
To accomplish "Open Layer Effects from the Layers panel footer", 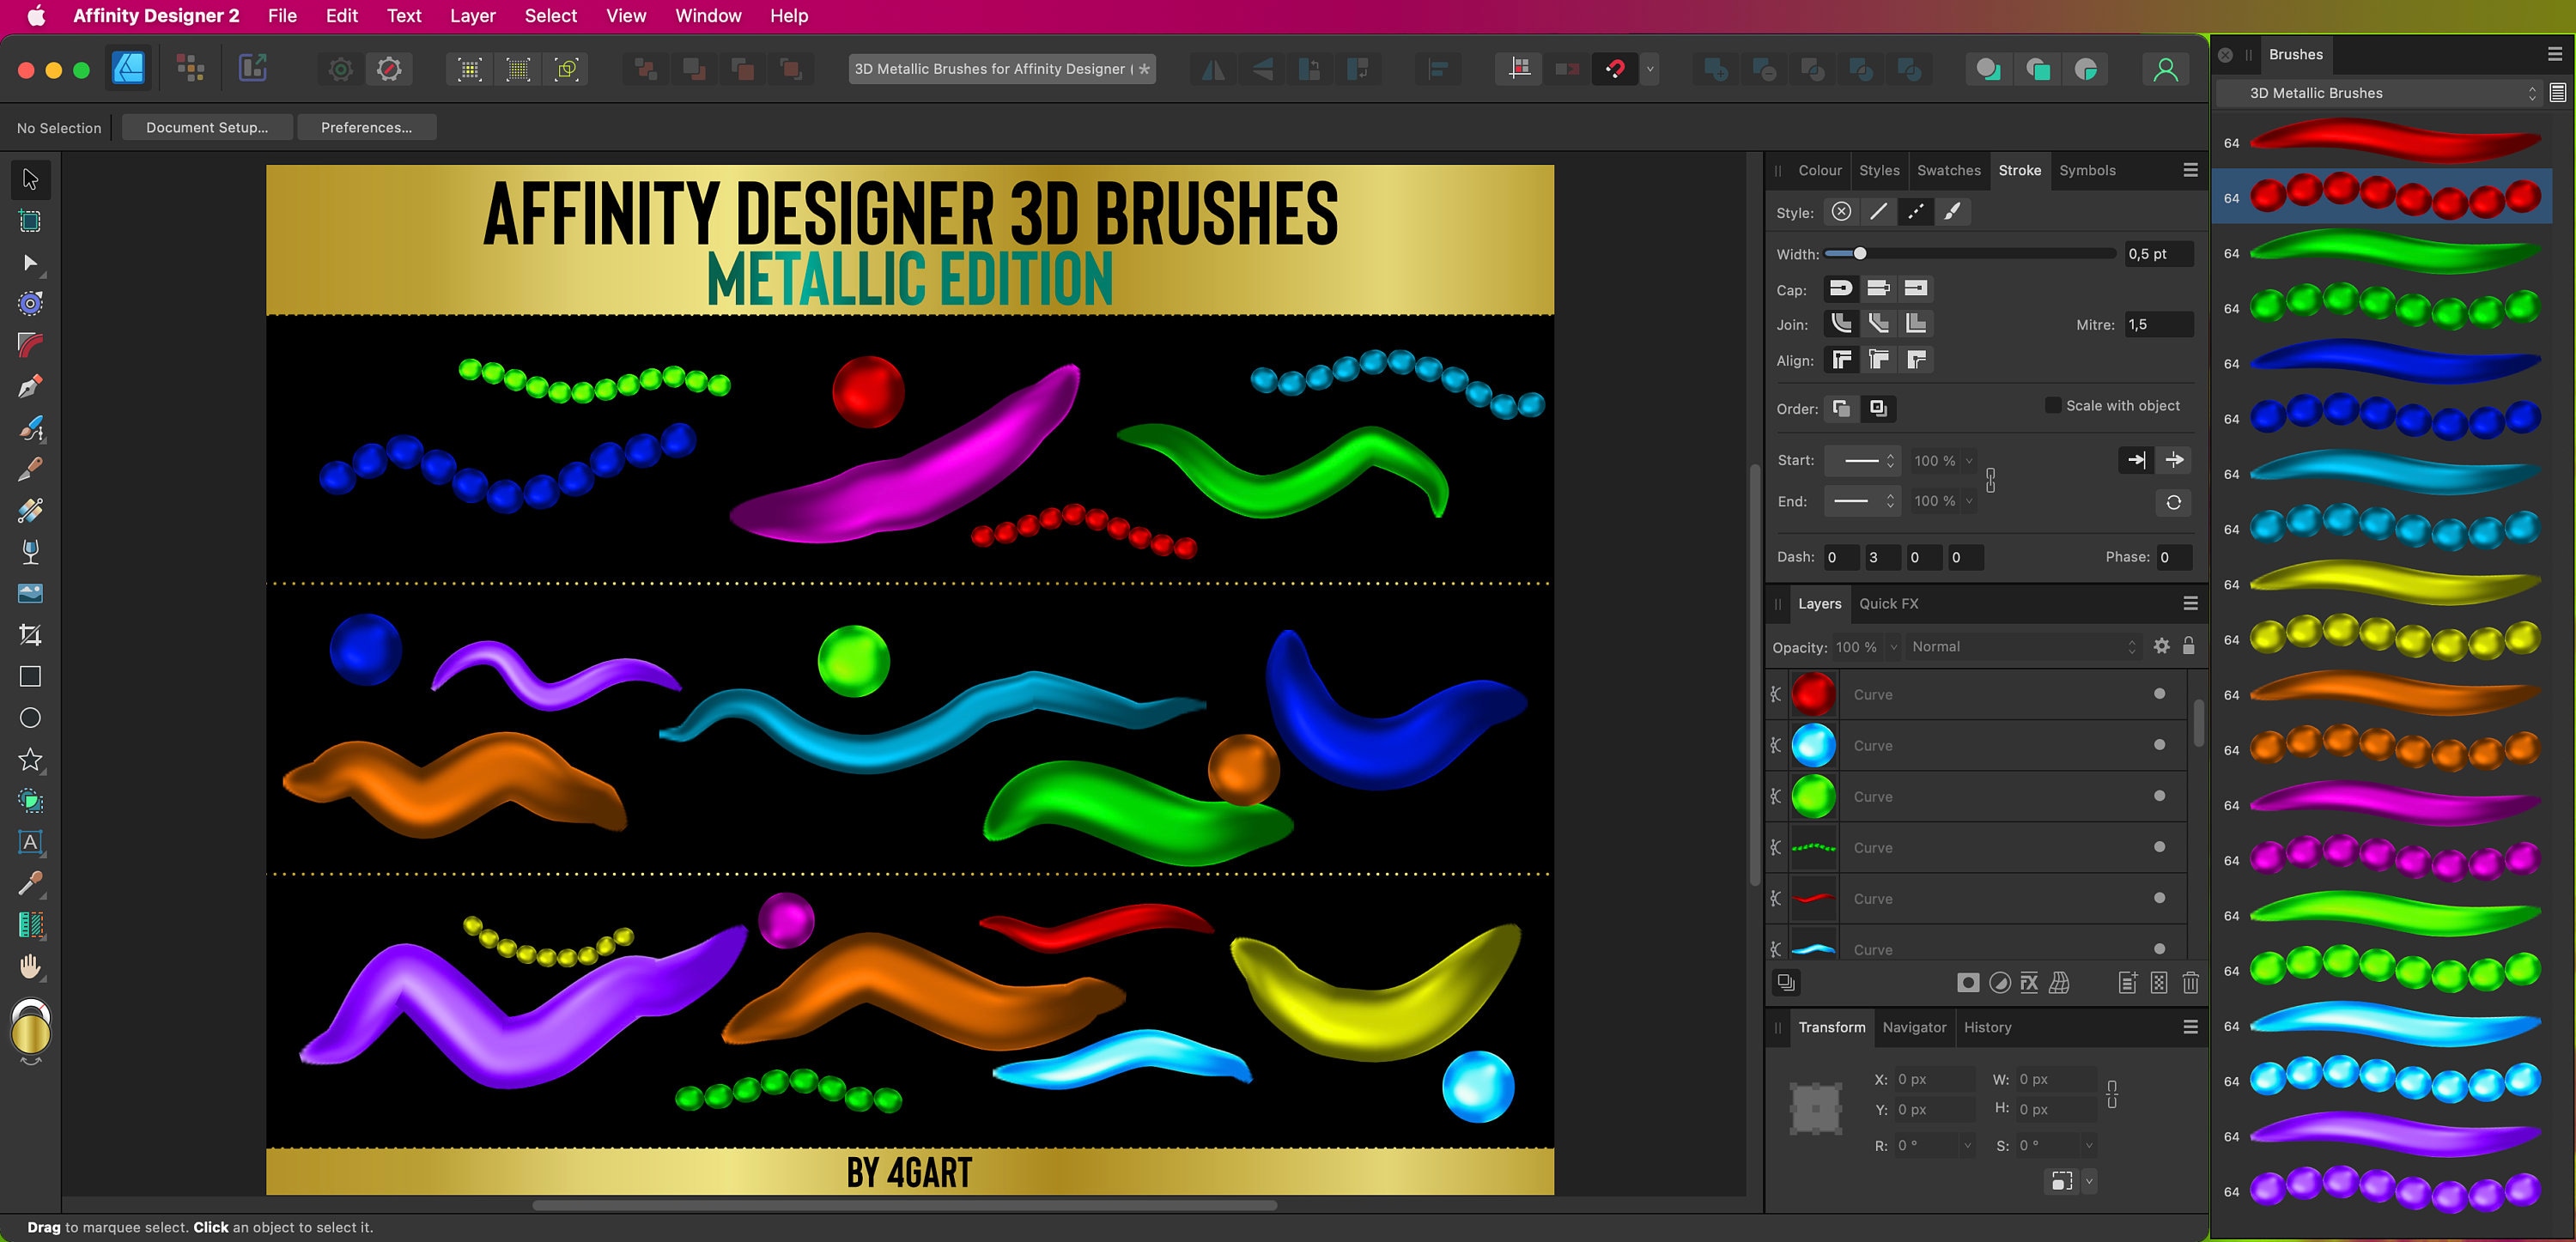I will pos(2028,982).
